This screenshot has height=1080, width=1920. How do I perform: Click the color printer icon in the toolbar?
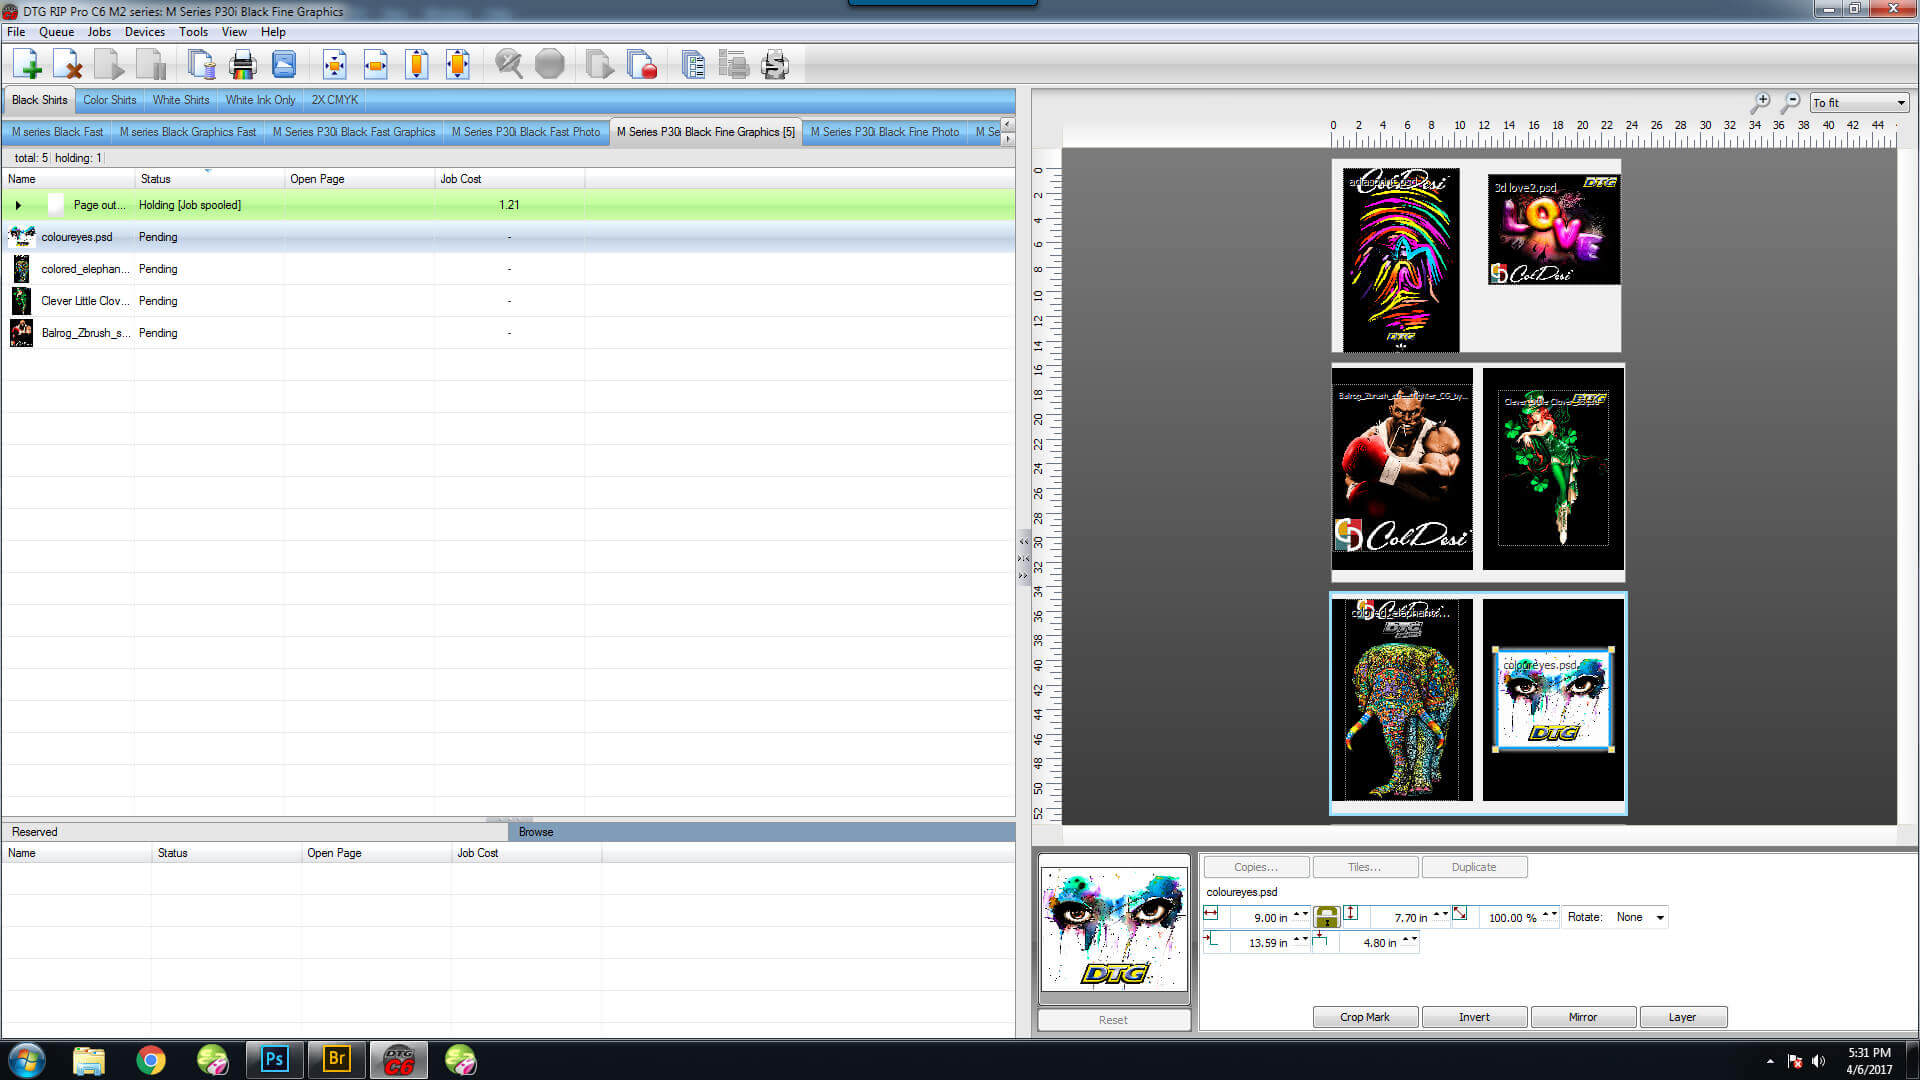pyautogui.click(x=243, y=65)
